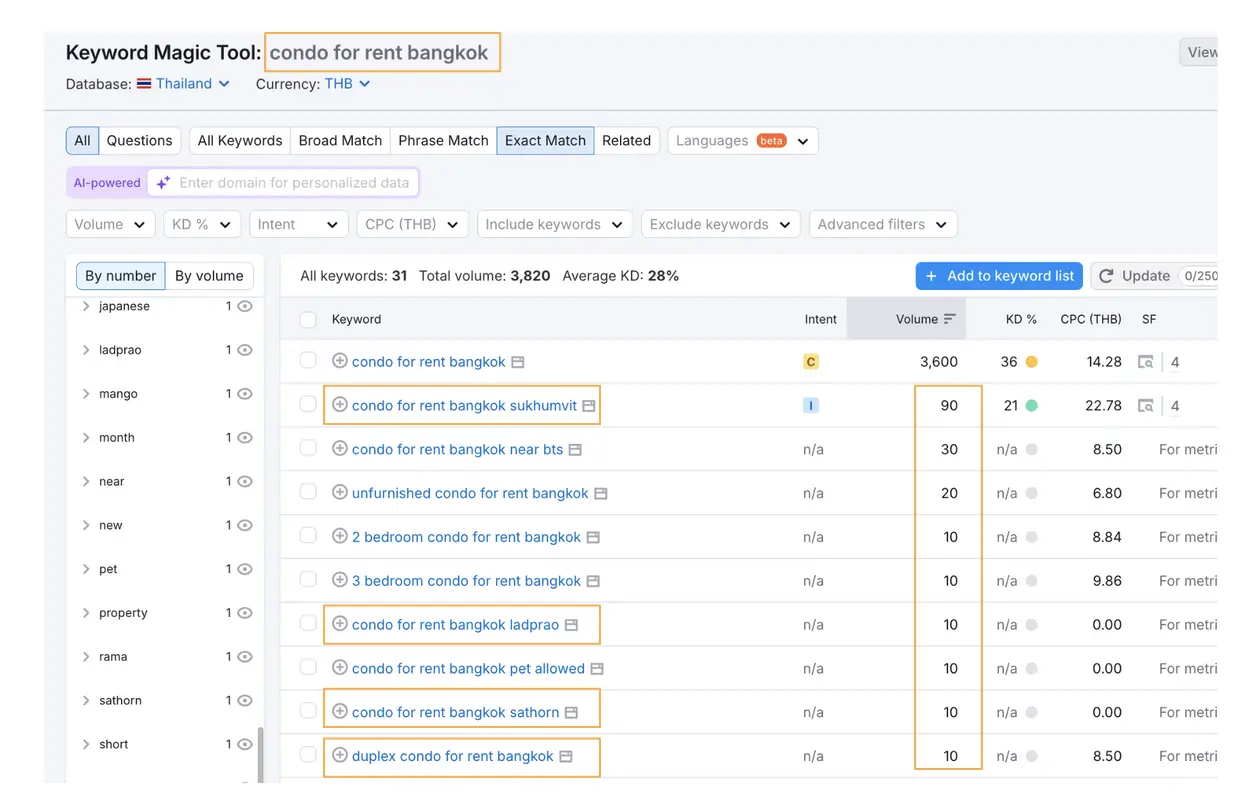The width and height of the screenshot is (1260, 811).
Task: Open SERP view icon for 'condo for rent bangkok pet allowed'
Action: pyautogui.click(x=597, y=669)
